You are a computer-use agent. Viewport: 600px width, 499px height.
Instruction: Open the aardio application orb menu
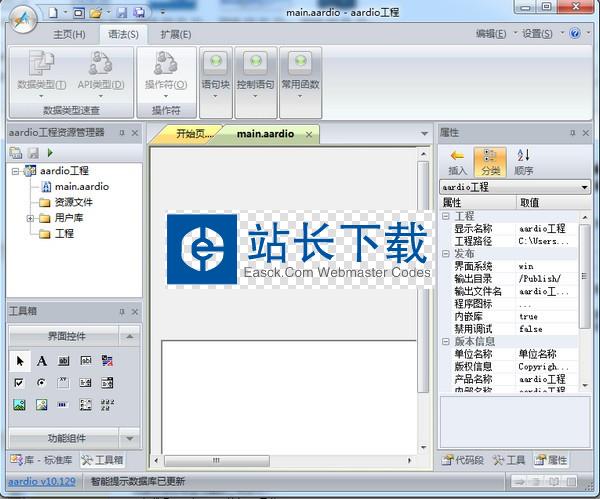pyautogui.click(x=24, y=18)
